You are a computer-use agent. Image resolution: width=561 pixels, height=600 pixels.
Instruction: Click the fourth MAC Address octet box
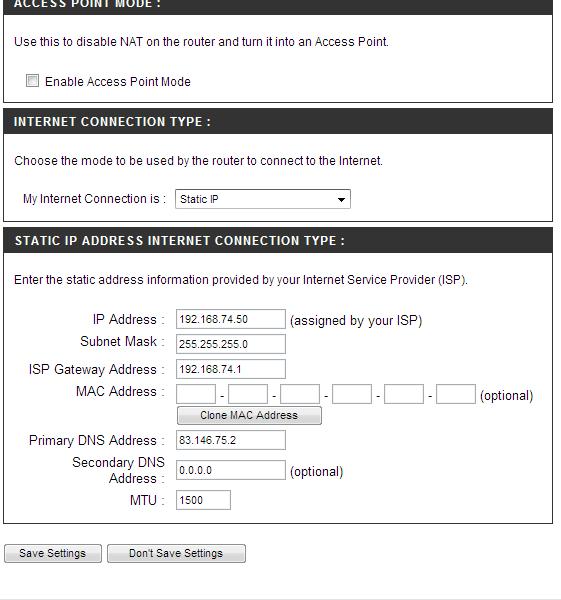352,394
